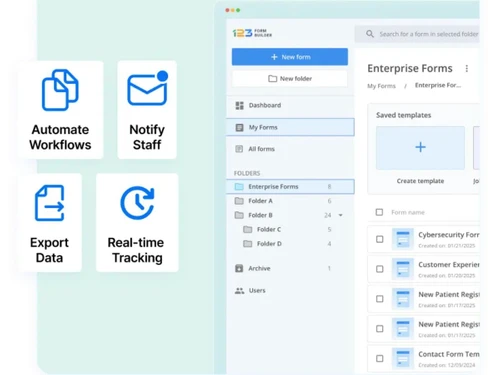The height and width of the screenshot is (375, 500).
Task: Open the Customer Experience form entry
Action: pos(423,269)
